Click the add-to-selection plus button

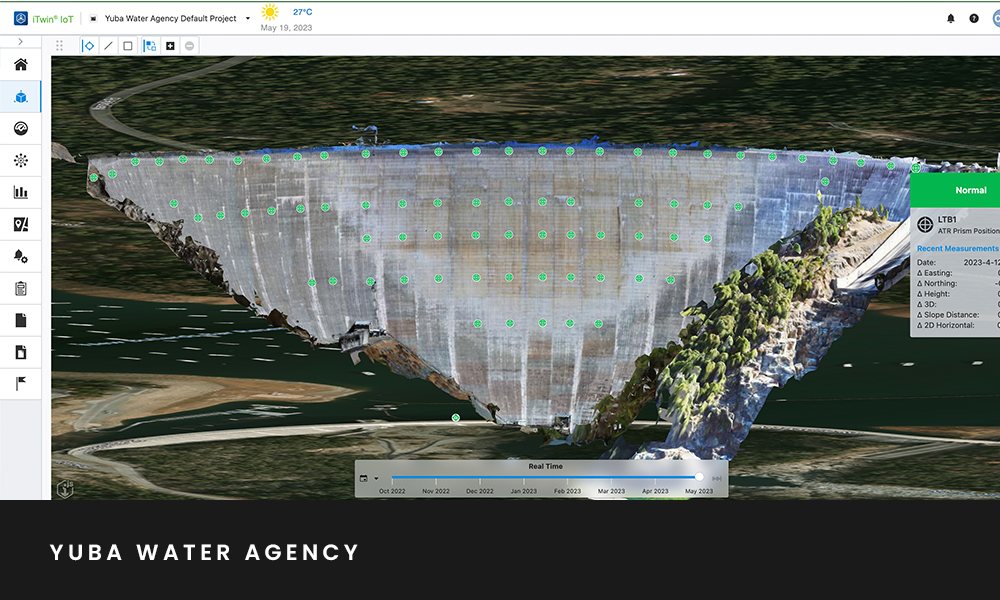click(170, 46)
